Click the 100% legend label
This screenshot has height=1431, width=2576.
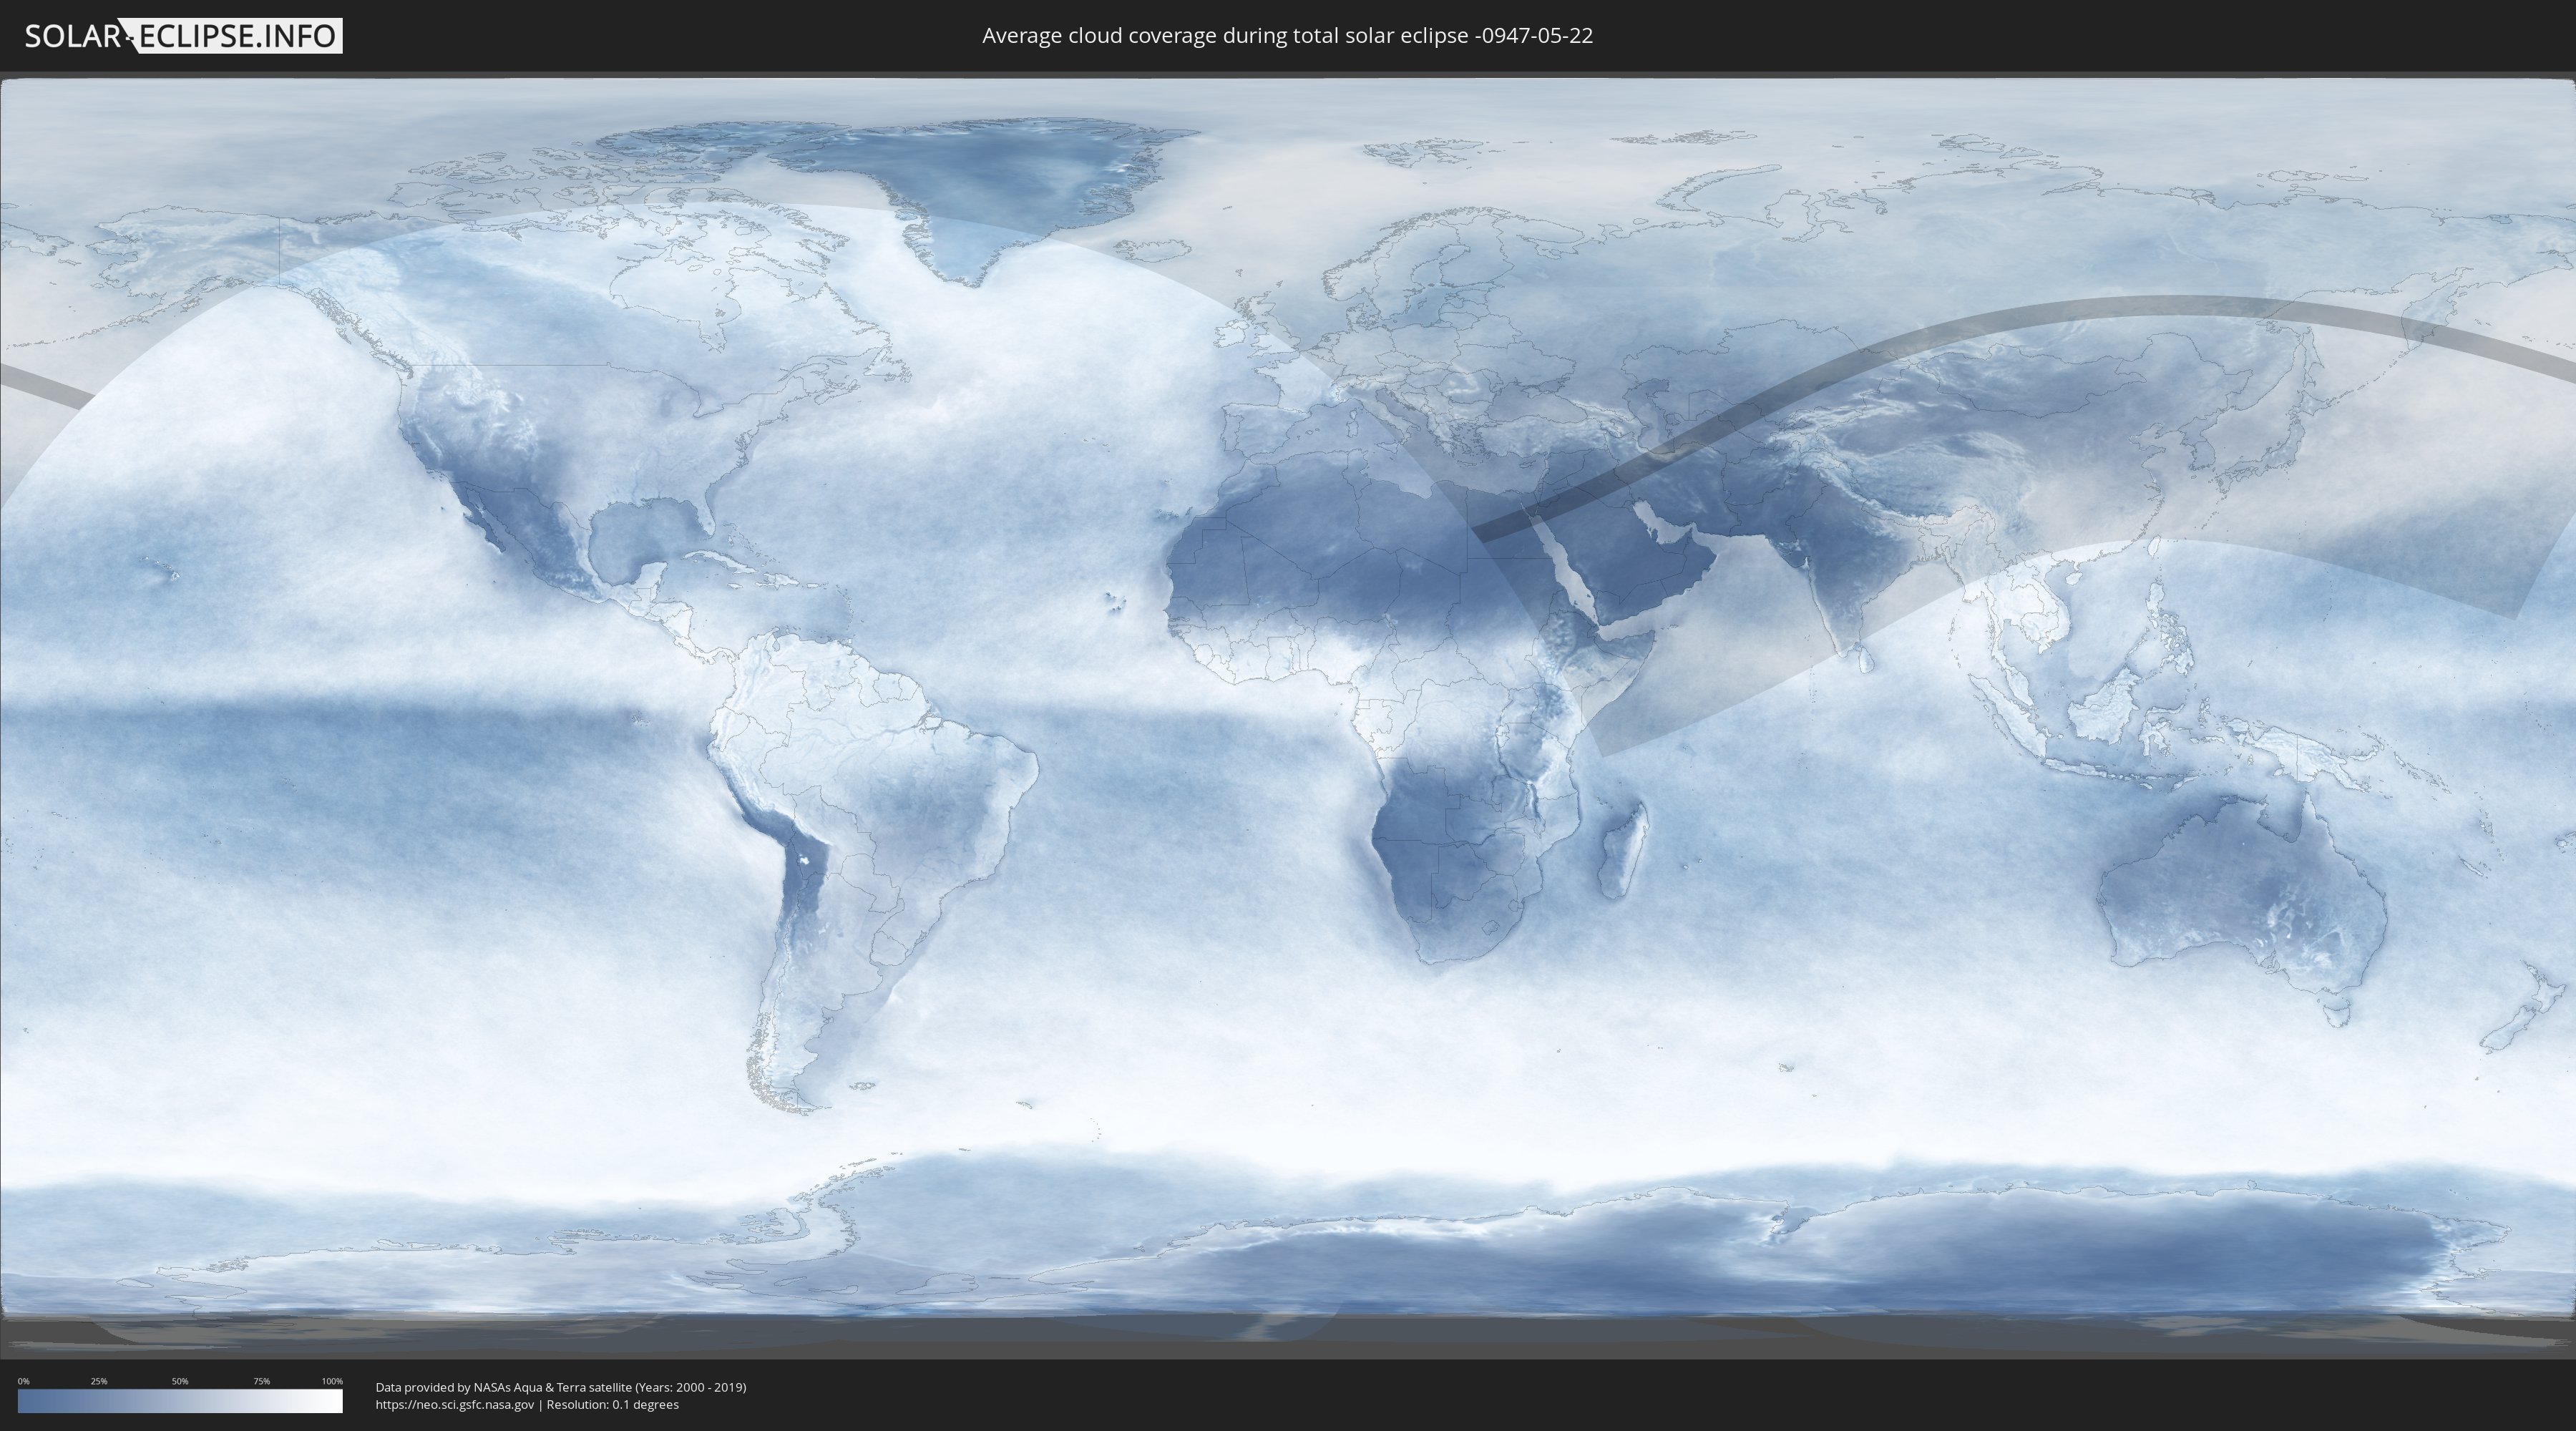(332, 1381)
